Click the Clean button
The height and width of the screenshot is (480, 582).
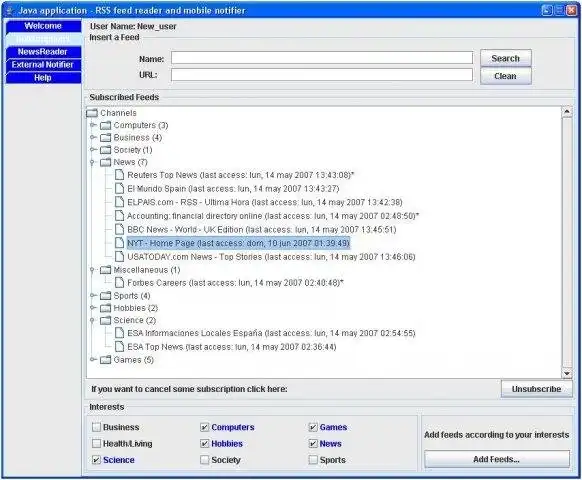tap(506, 76)
